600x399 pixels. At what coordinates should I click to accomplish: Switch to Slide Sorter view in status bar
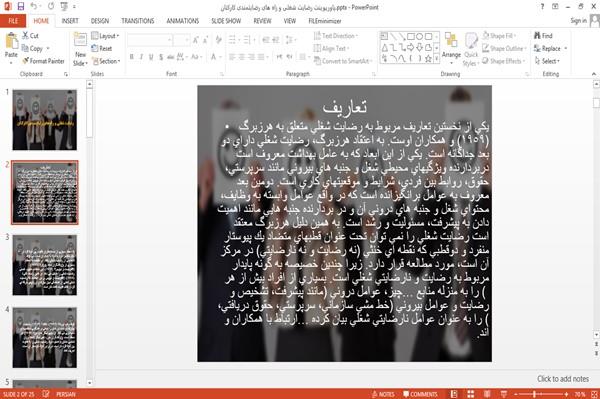tap(470, 394)
